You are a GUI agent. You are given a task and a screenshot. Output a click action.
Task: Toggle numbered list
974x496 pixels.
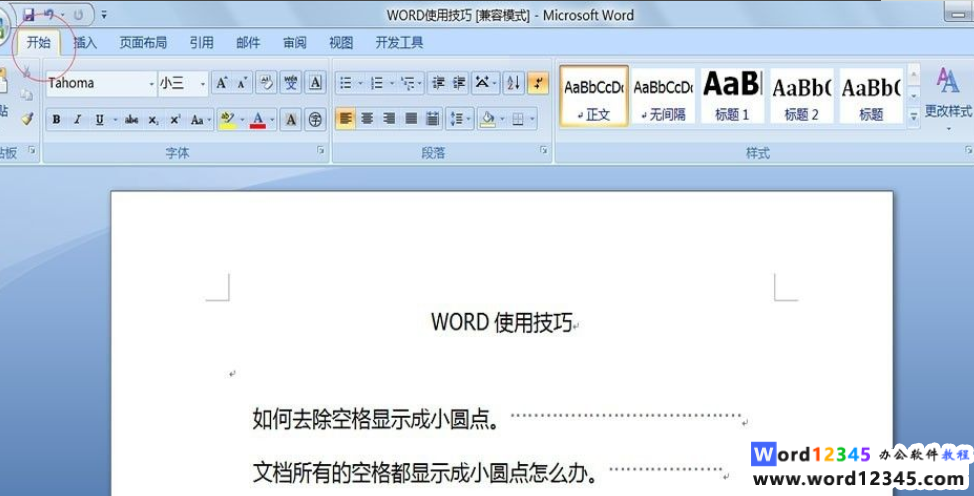coord(376,83)
